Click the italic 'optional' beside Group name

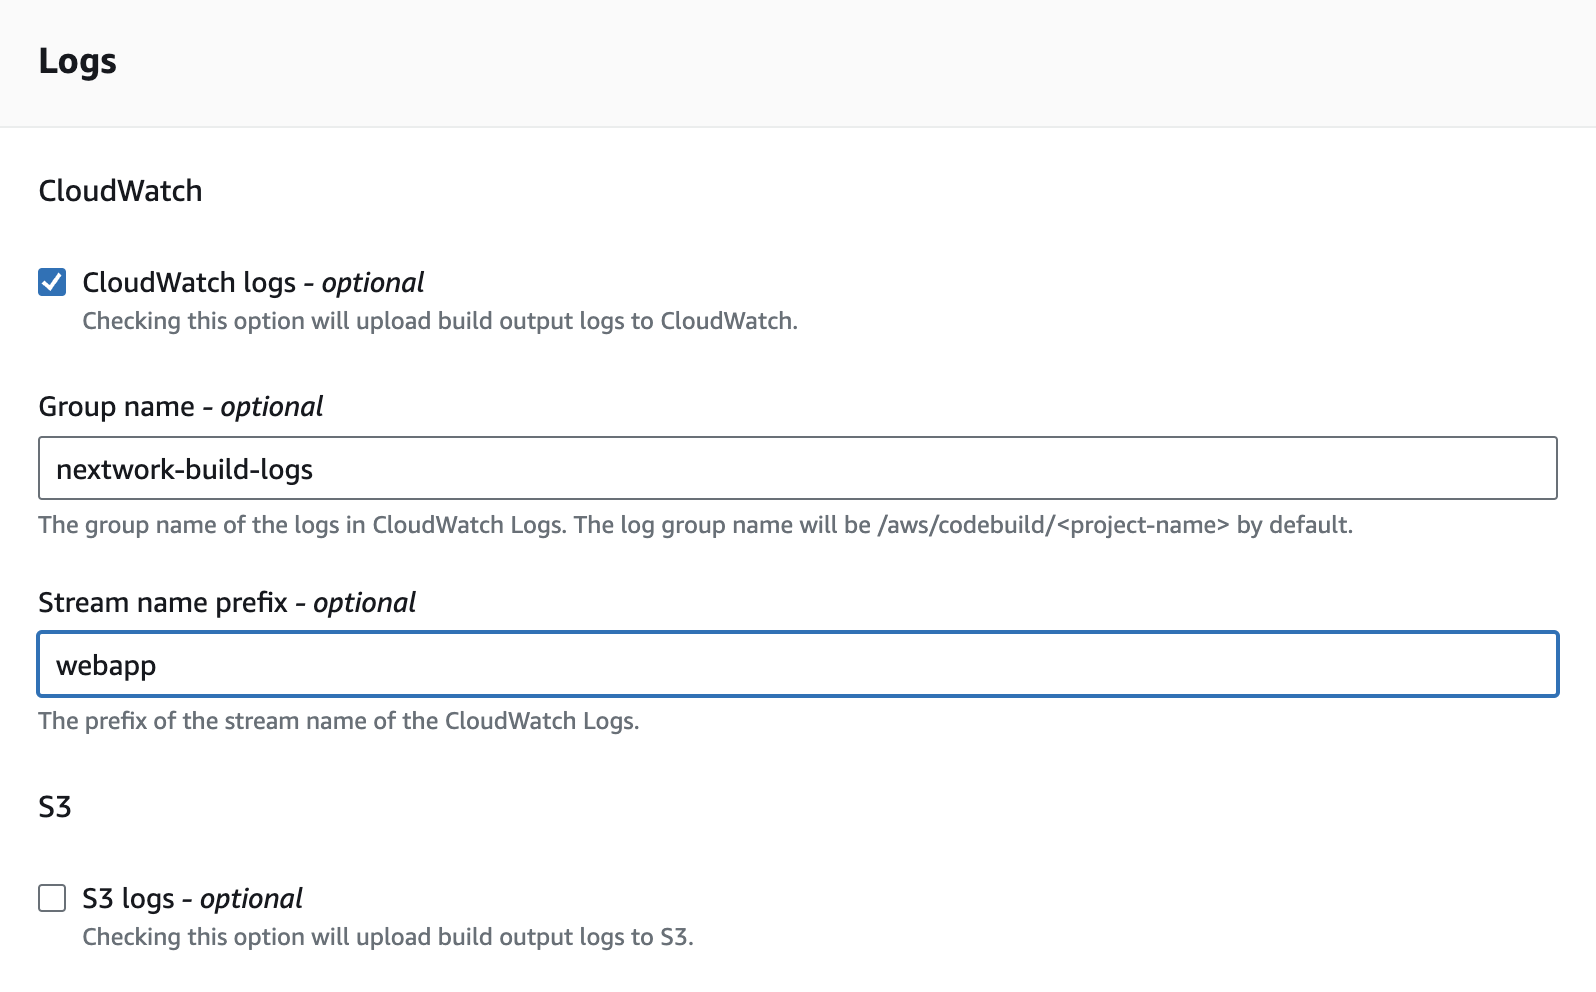click(x=271, y=407)
